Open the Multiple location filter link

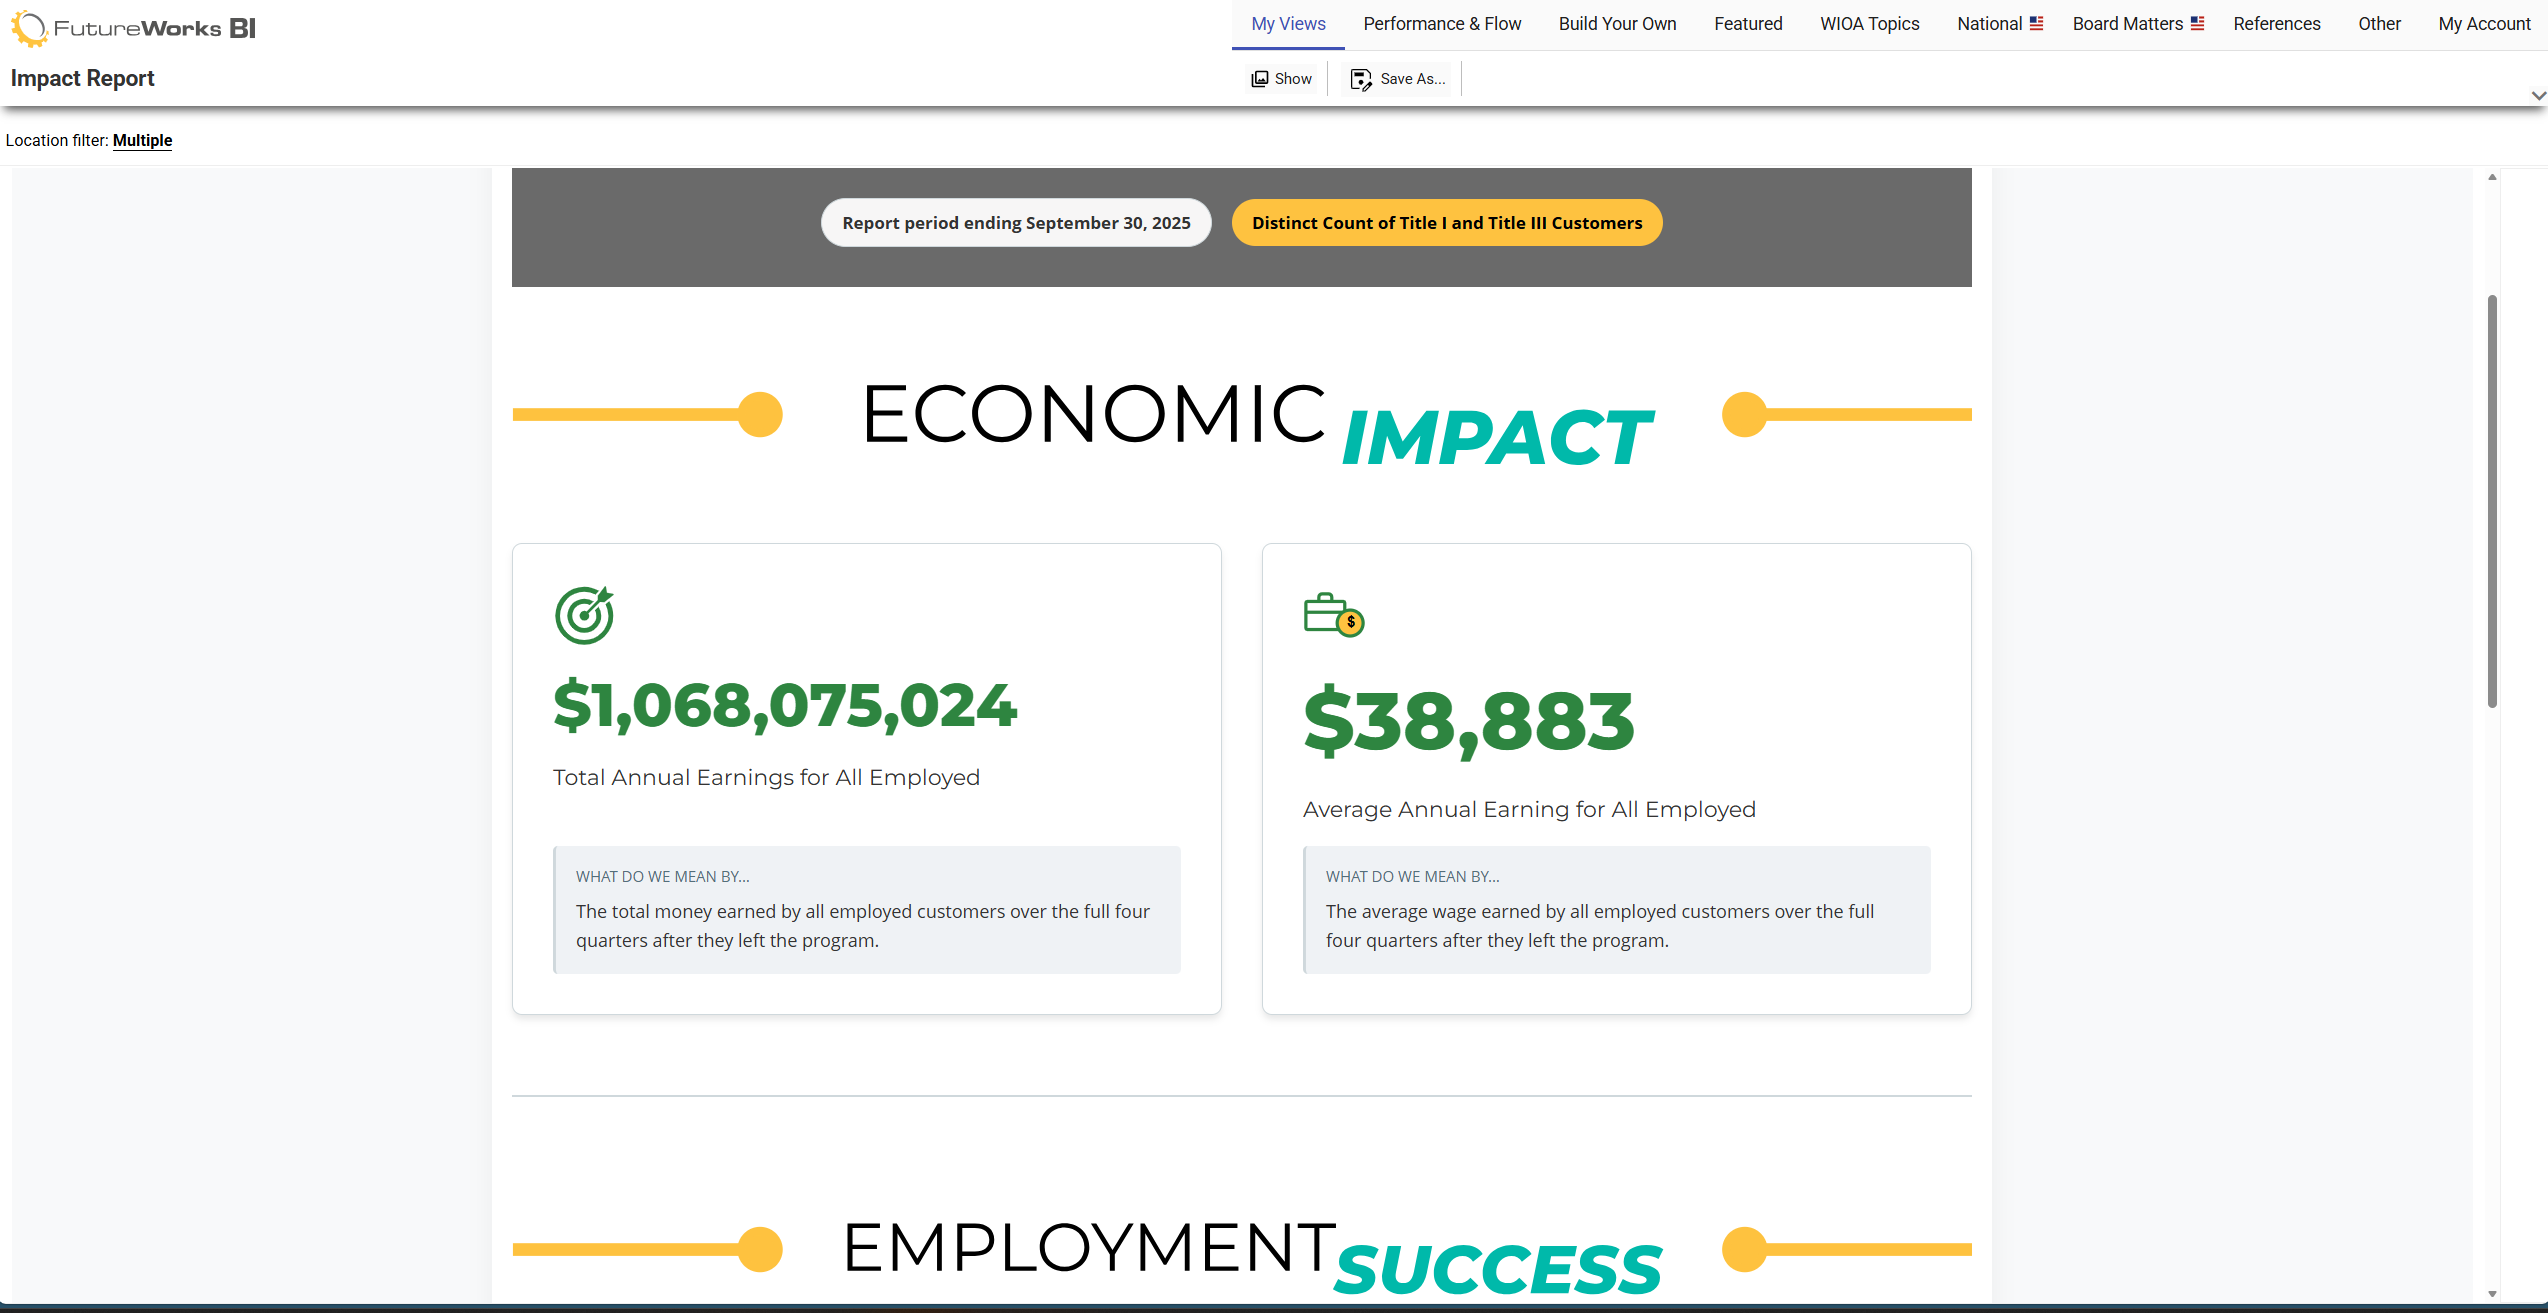click(x=142, y=140)
